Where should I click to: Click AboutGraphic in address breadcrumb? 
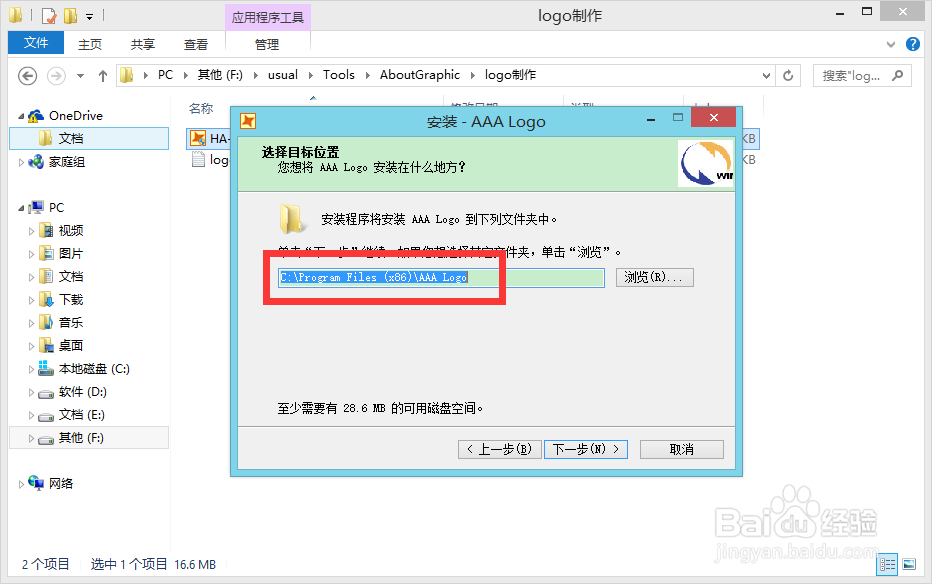tap(420, 75)
